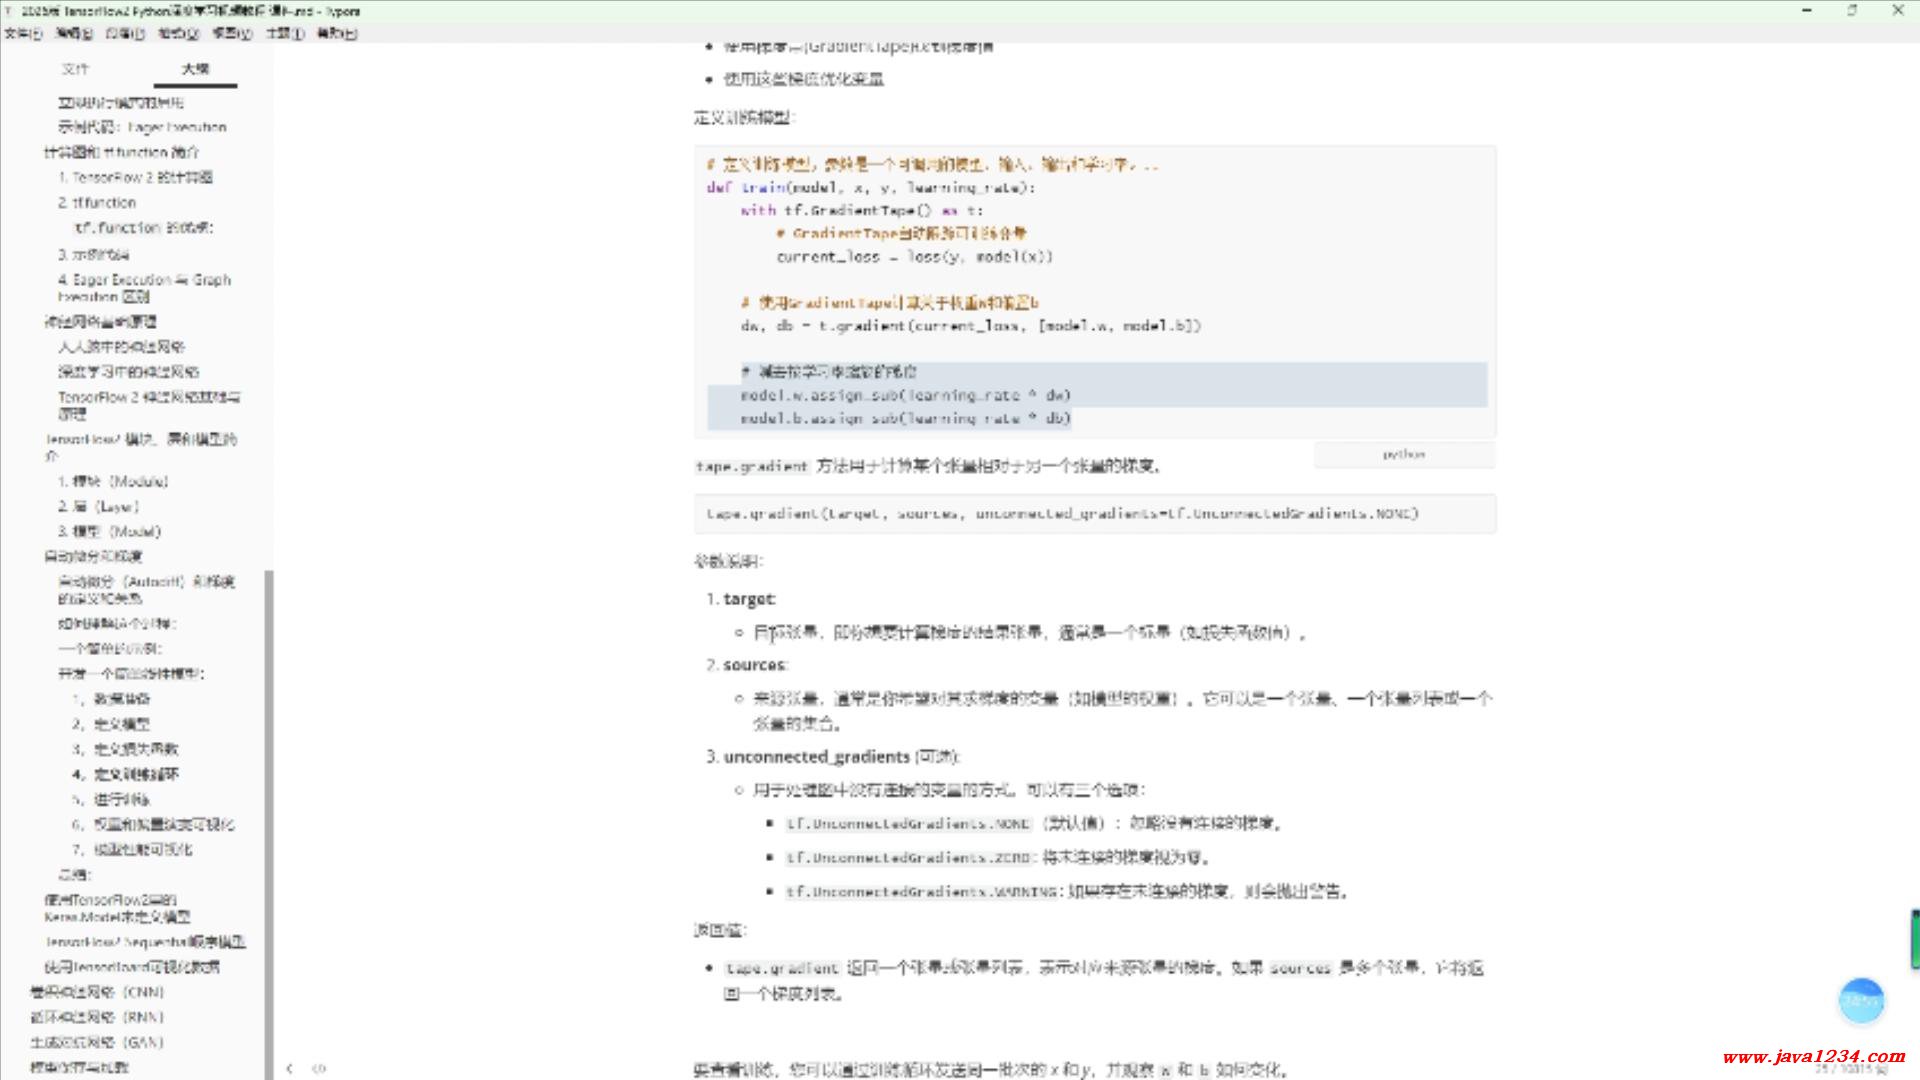
Task: Click the word count in status bar
Action: pyautogui.click(x=1853, y=1069)
